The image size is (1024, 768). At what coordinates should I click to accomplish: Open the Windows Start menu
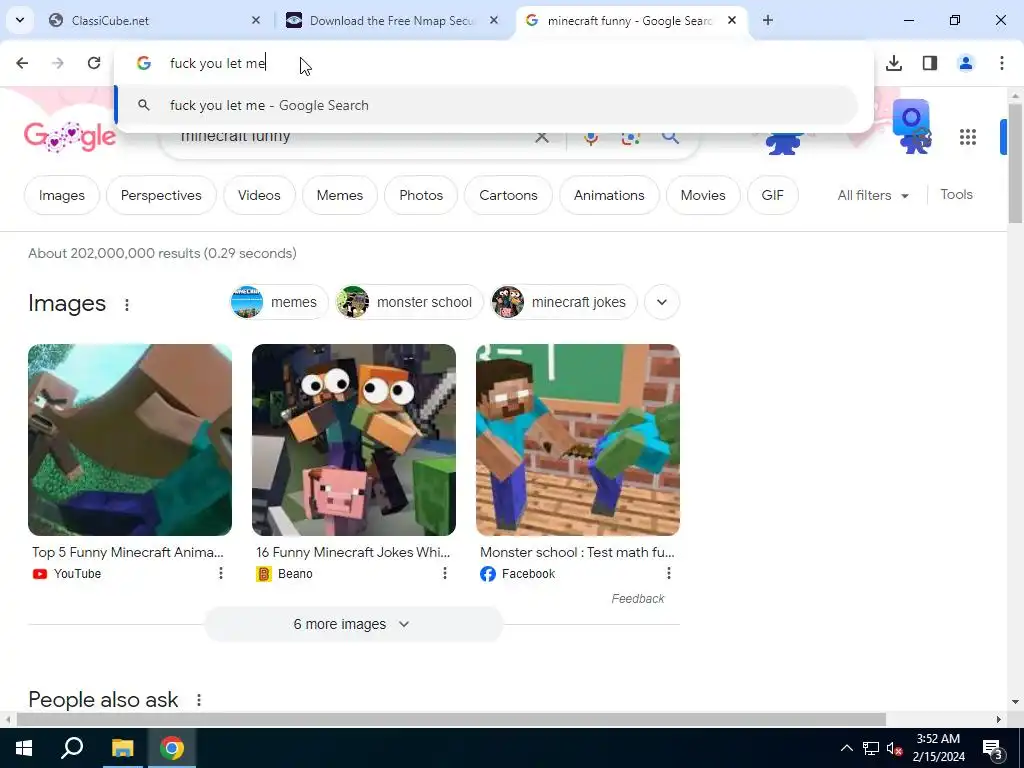pos(24,748)
